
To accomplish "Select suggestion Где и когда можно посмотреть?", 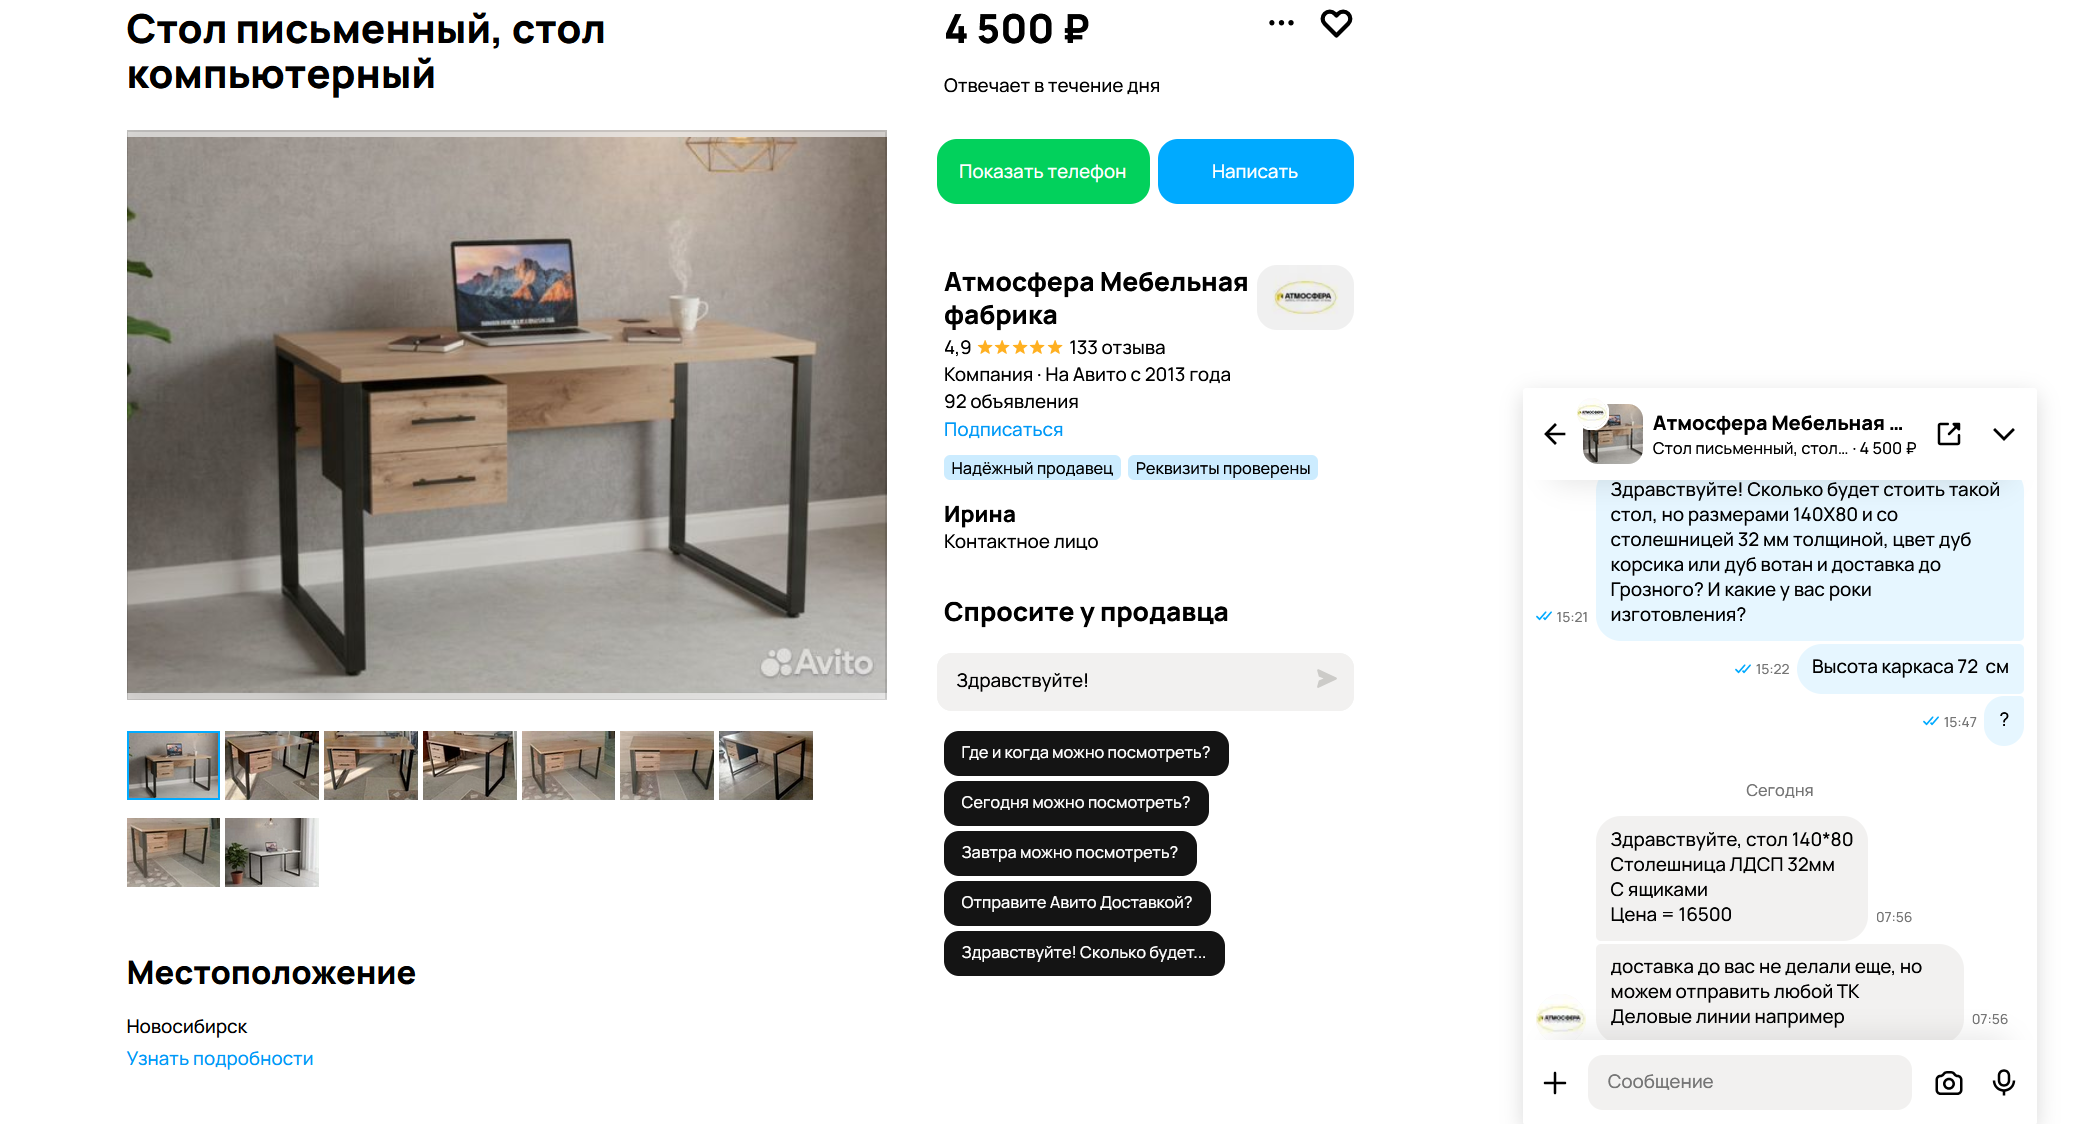I will pyautogui.click(x=1086, y=753).
